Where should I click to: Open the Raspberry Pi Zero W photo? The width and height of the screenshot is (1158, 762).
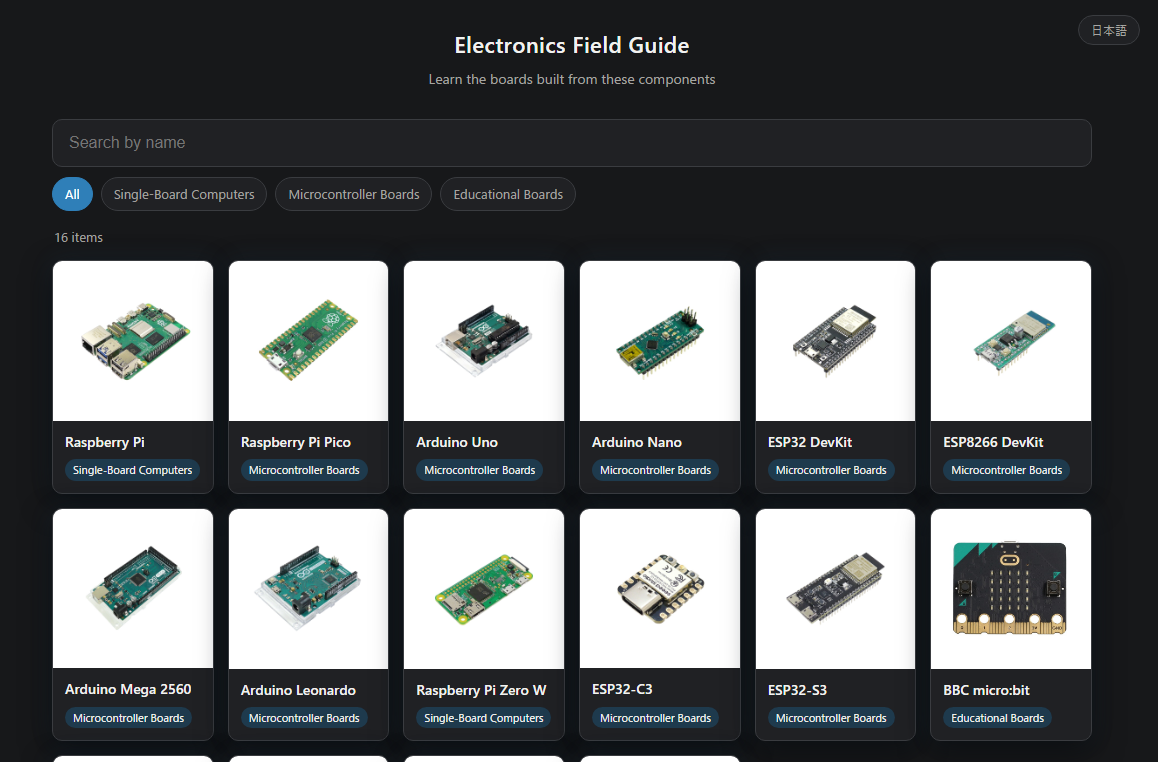[484, 588]
